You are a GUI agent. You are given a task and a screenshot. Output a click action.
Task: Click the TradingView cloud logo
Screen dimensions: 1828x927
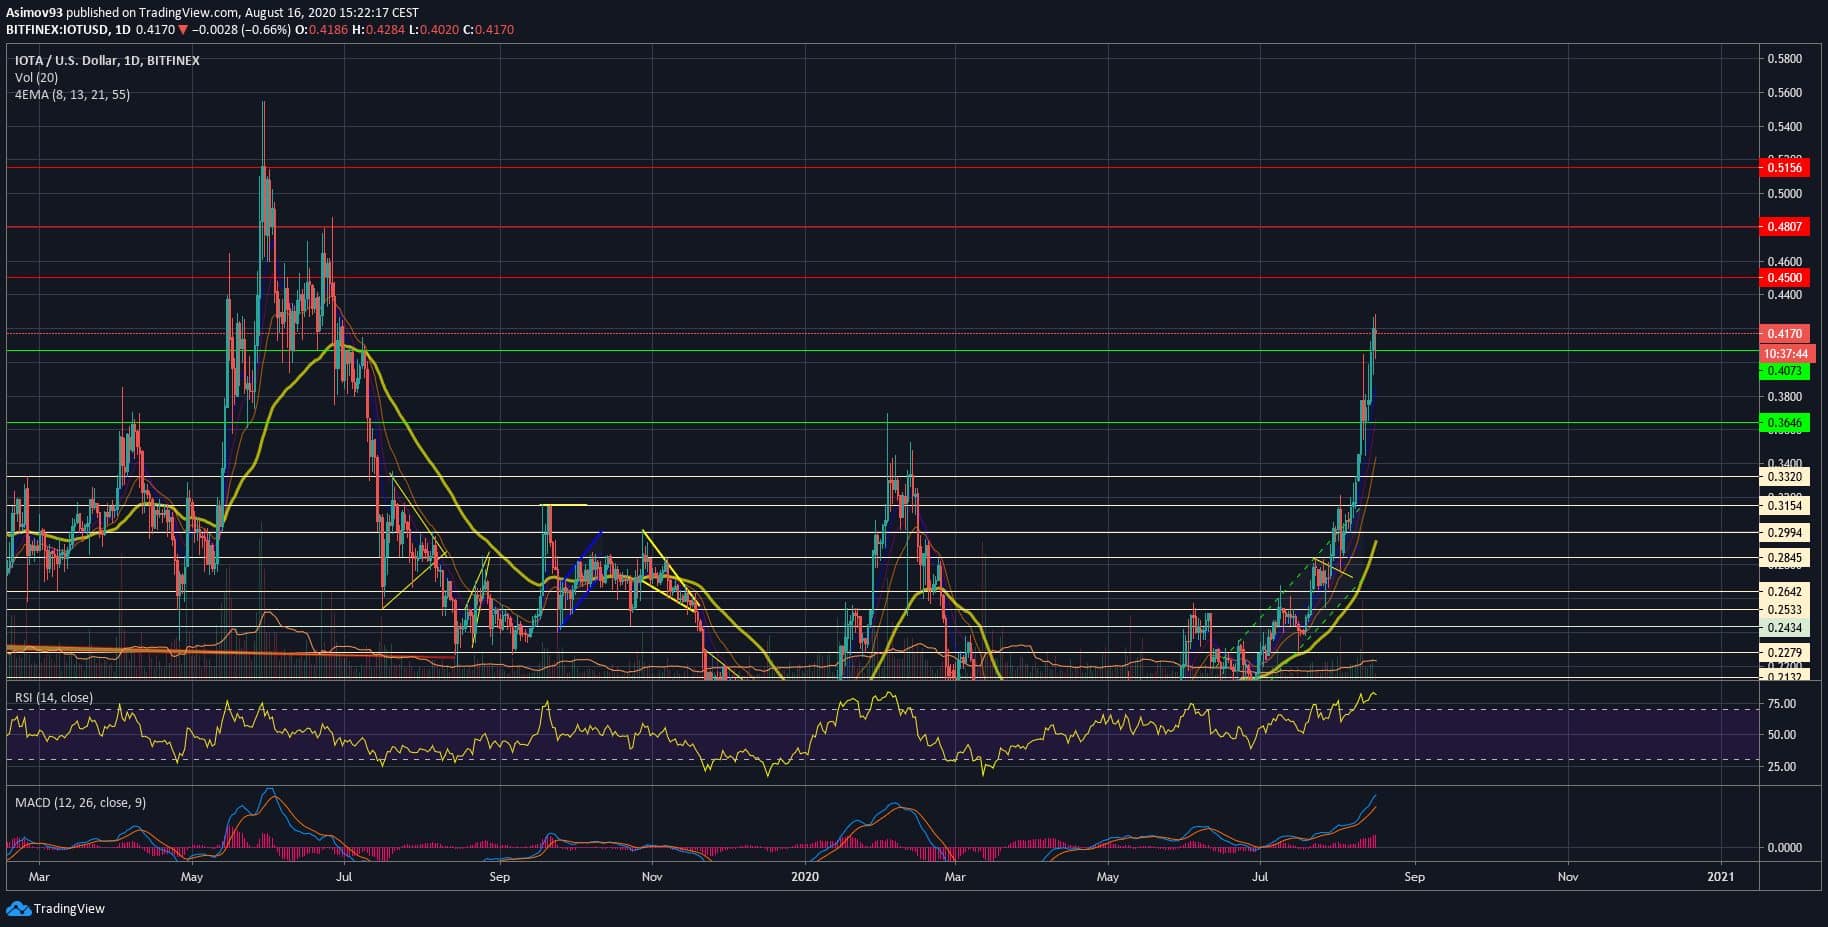[x=18, y=908]
